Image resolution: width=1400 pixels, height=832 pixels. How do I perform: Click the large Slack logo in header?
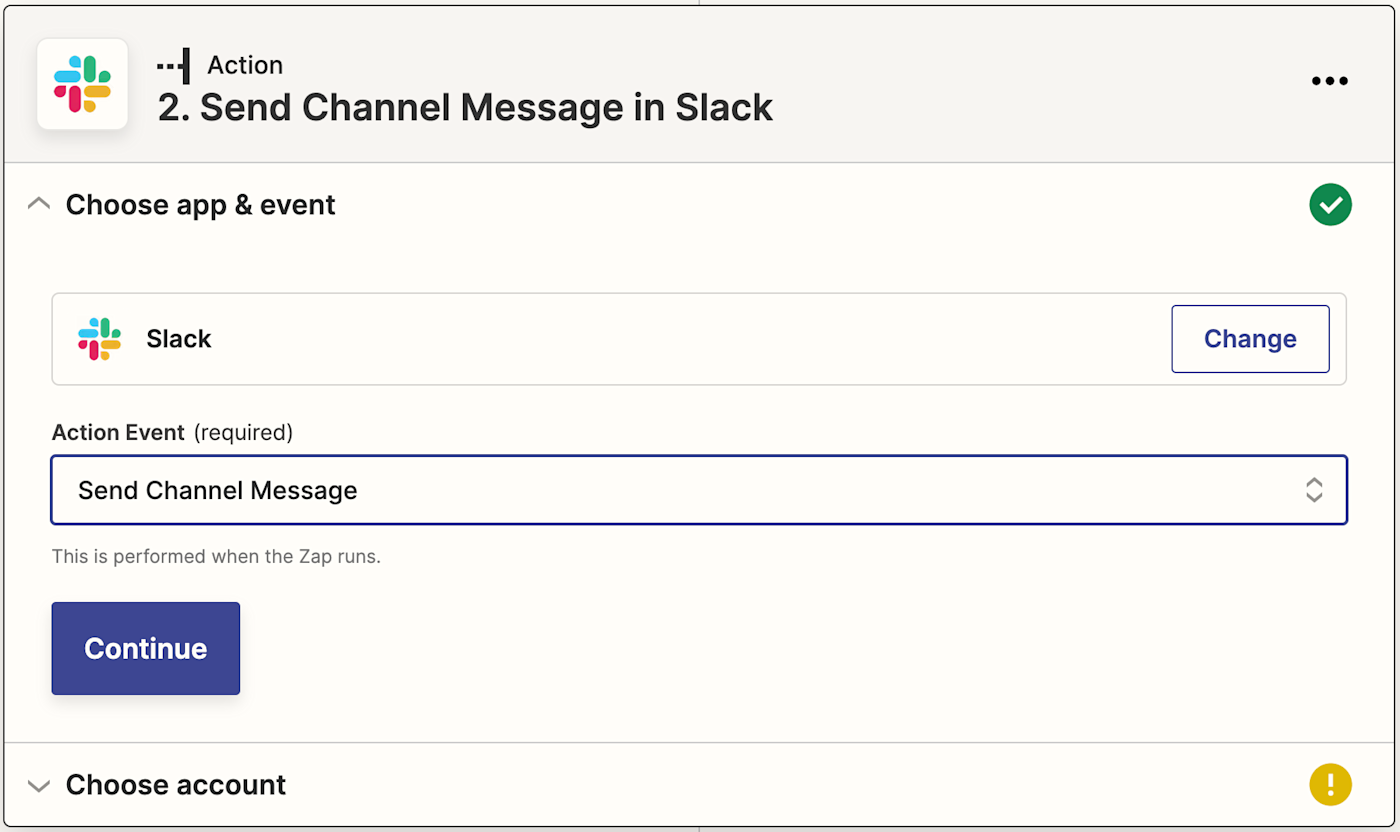click(82, 84)
